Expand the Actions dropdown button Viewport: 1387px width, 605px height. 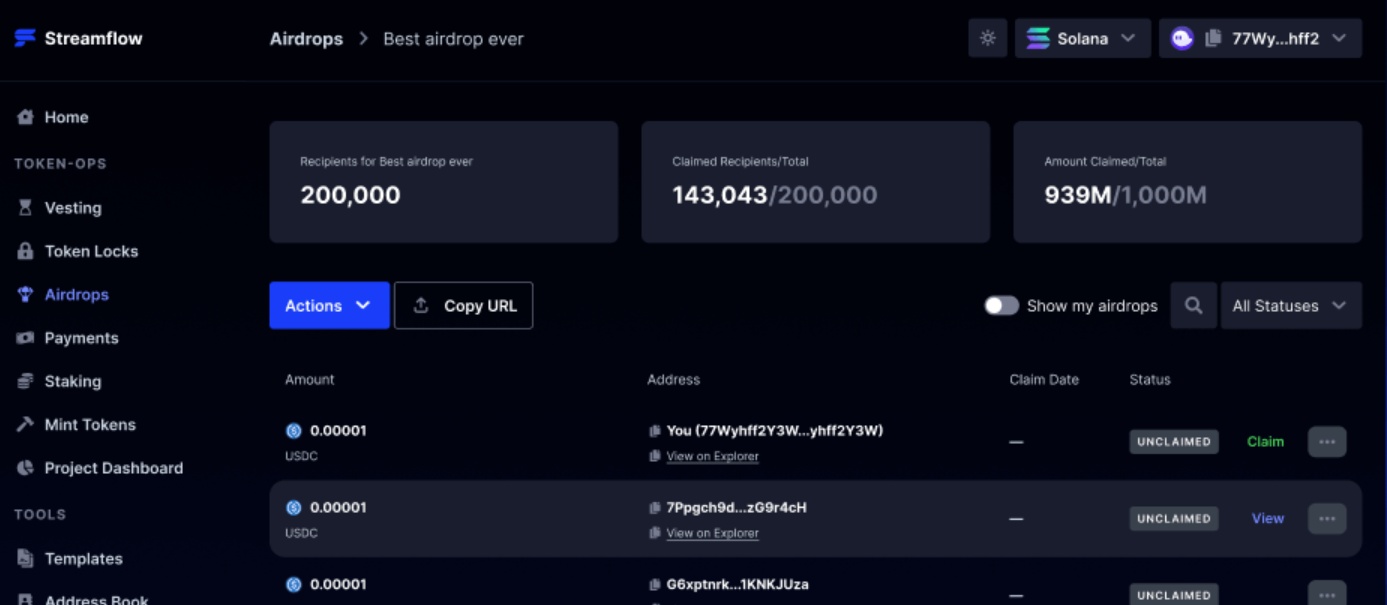(329, 306)
